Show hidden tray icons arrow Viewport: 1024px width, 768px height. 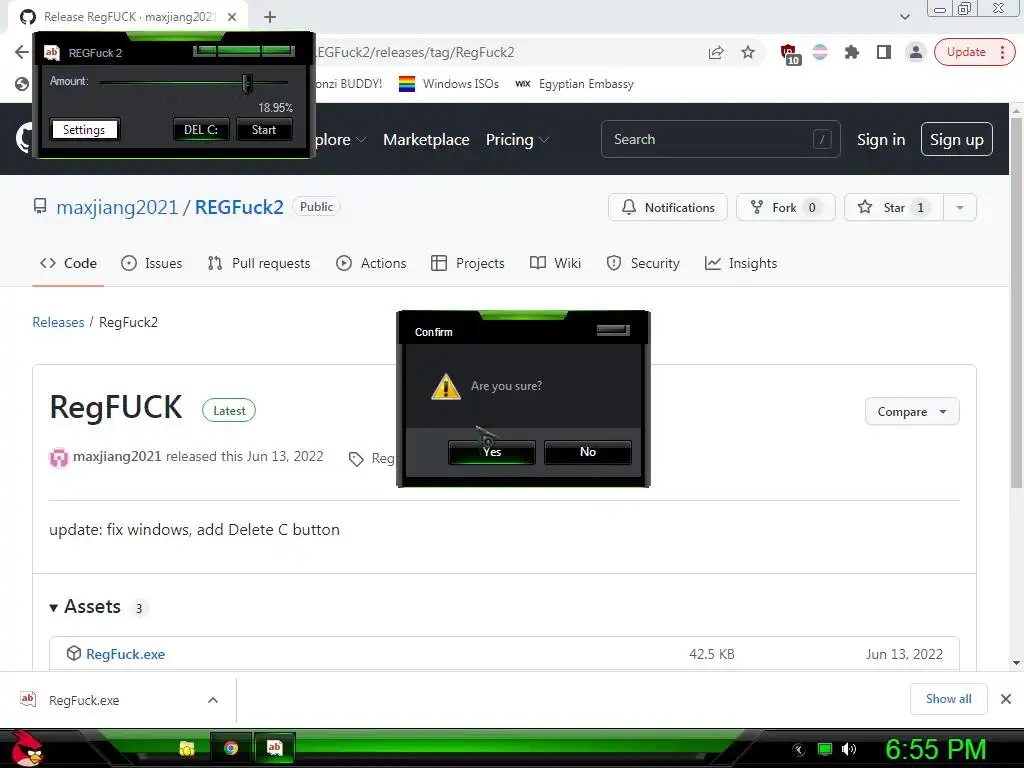[x=799, y=750]
